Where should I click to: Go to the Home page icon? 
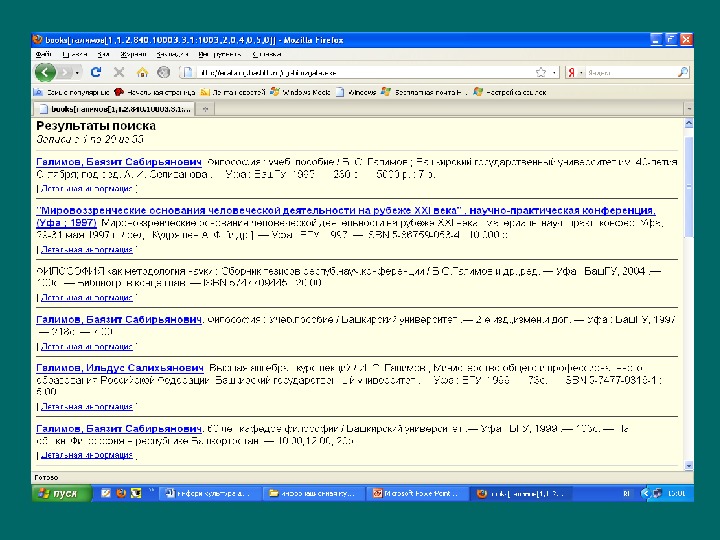click(x=142, y=72)
